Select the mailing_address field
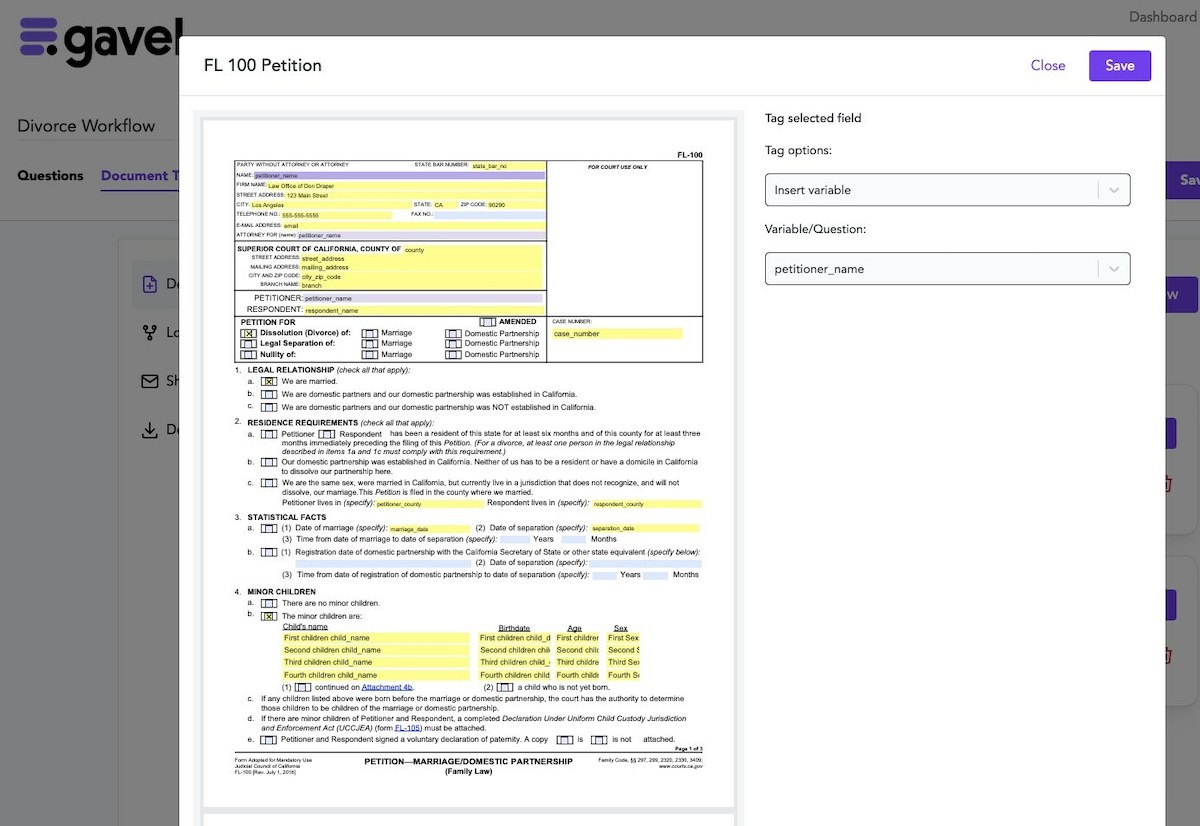Screen dimensions: 1200x826 pyautogui.click(x=421, y=268)
